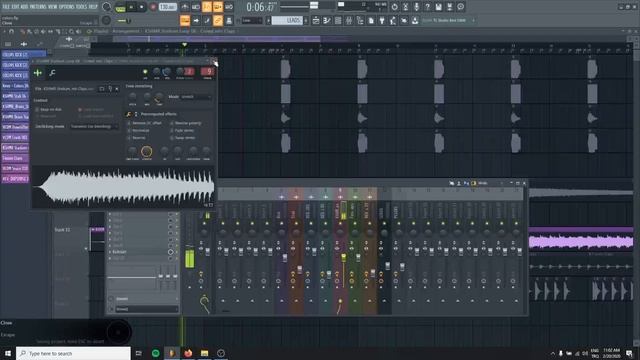
Task: Open the snap 'Line' dropdown
Action: pos(252,20)
